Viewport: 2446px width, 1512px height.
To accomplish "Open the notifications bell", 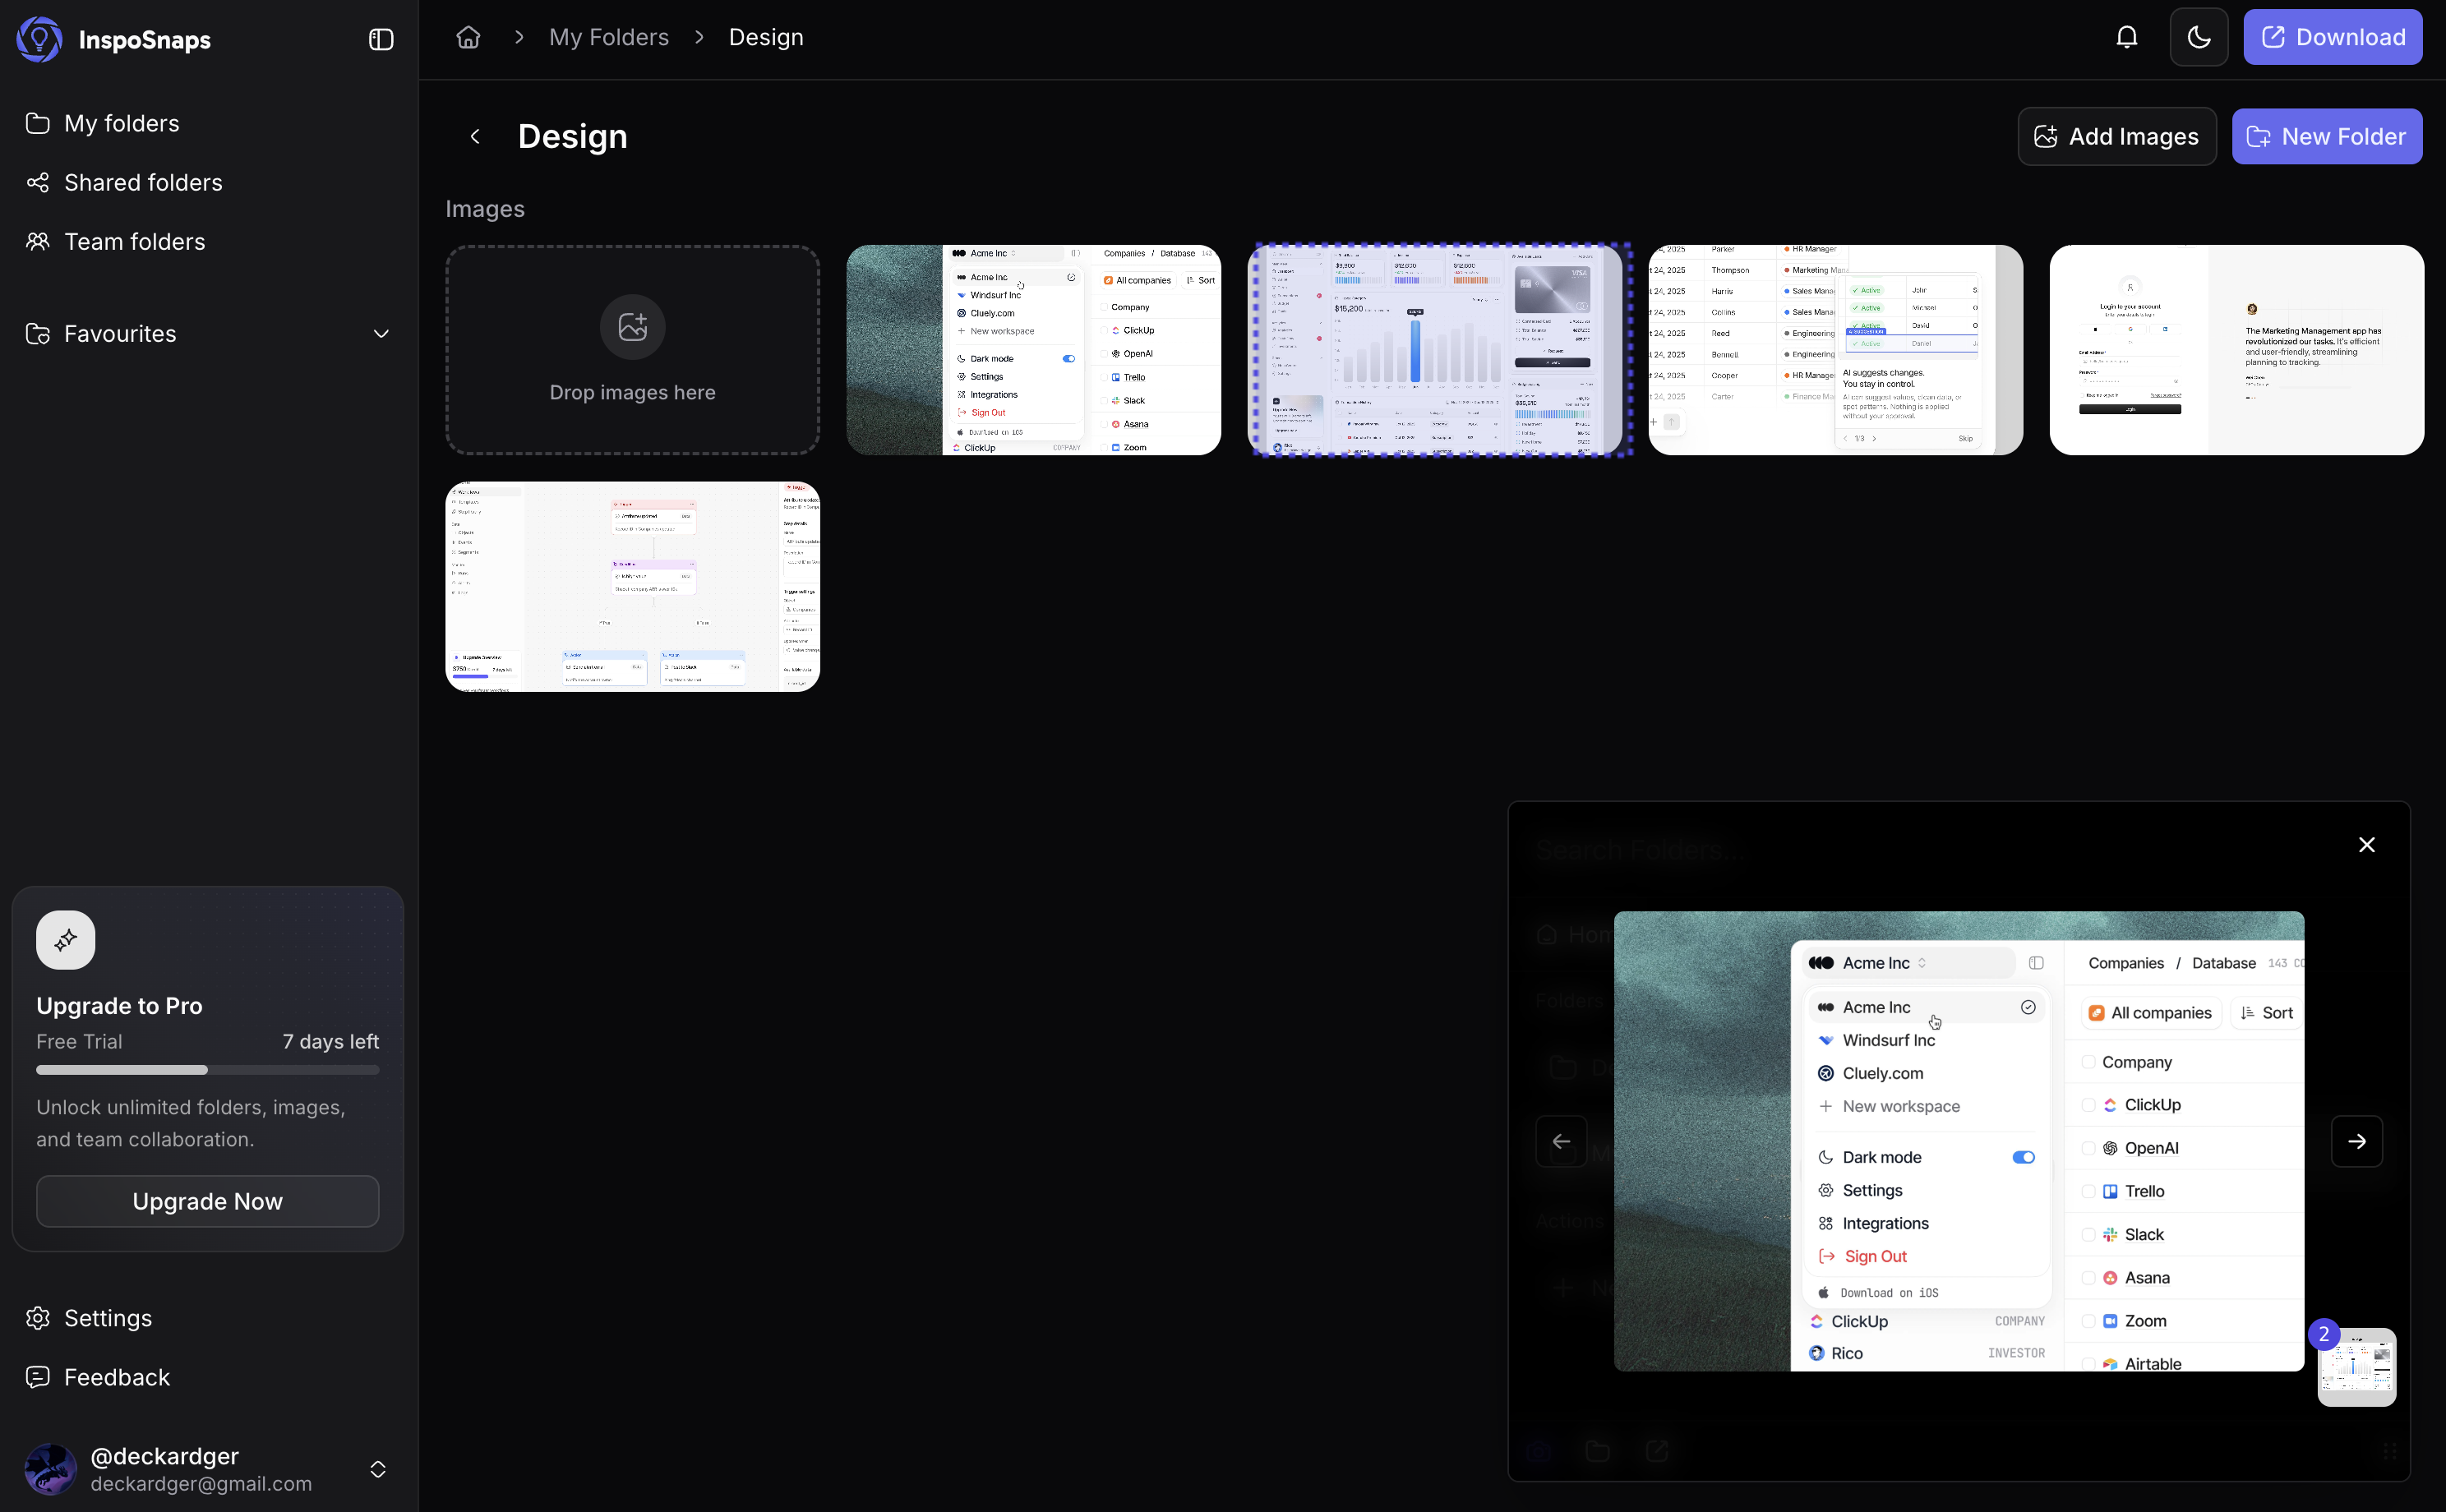I will click(2126, 37).
